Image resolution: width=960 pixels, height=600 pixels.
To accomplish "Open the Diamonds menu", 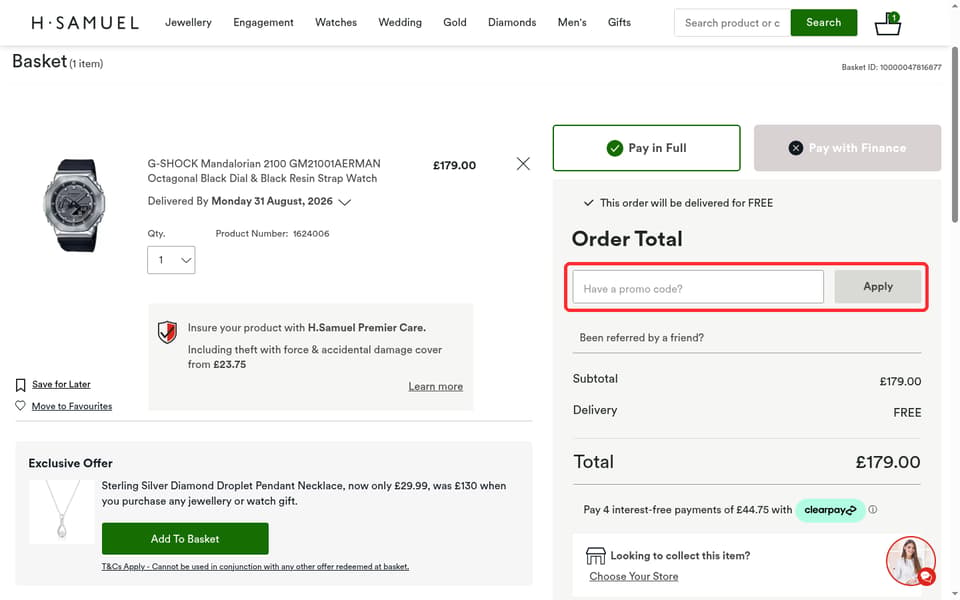I will pos(512,23).
